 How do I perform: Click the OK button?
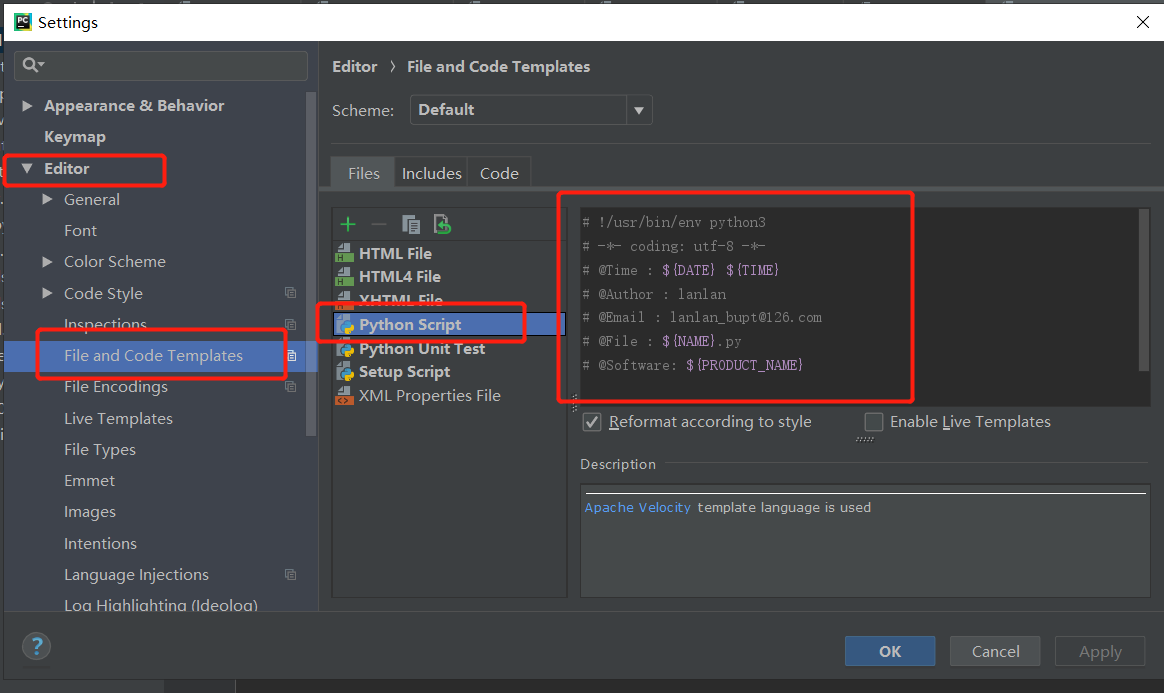[x=889, y=651]
